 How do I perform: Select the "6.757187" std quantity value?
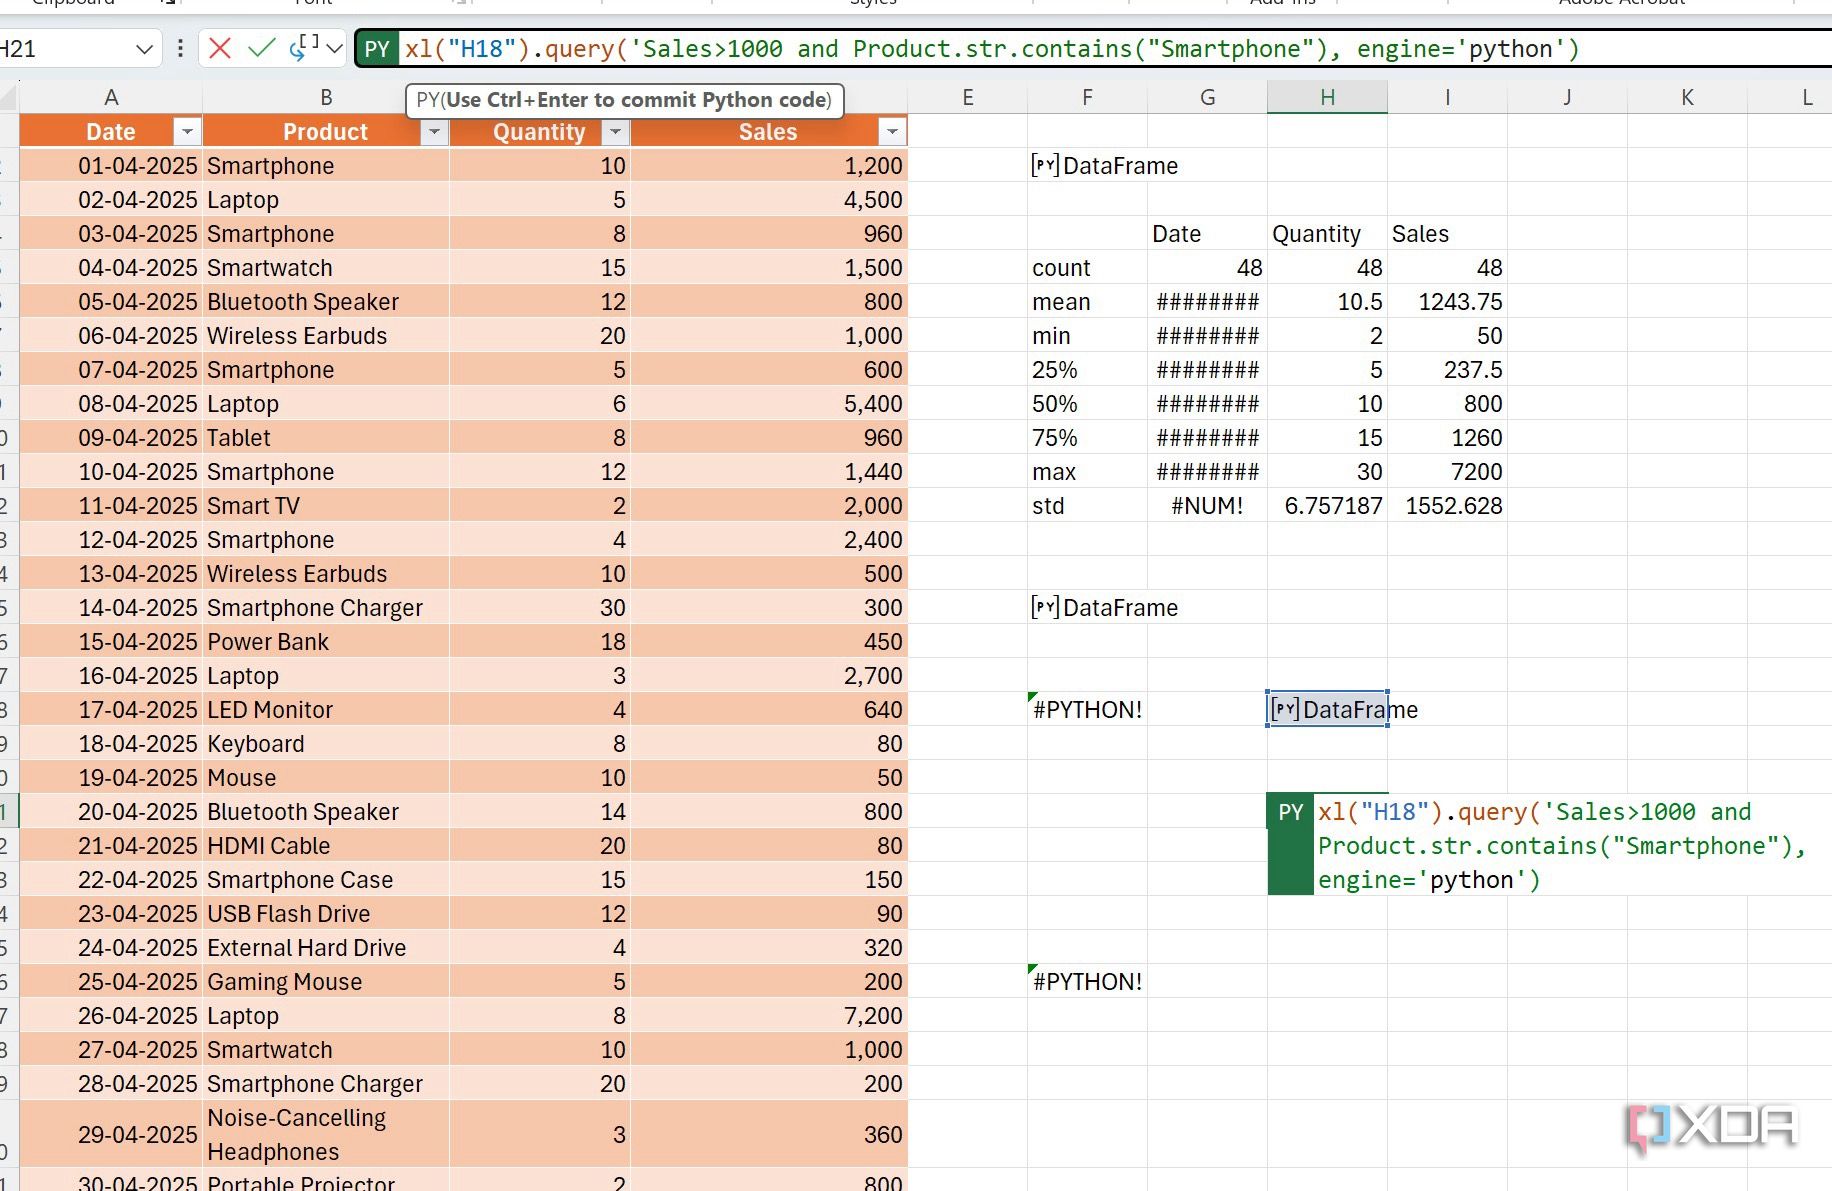pos(1327,506)
